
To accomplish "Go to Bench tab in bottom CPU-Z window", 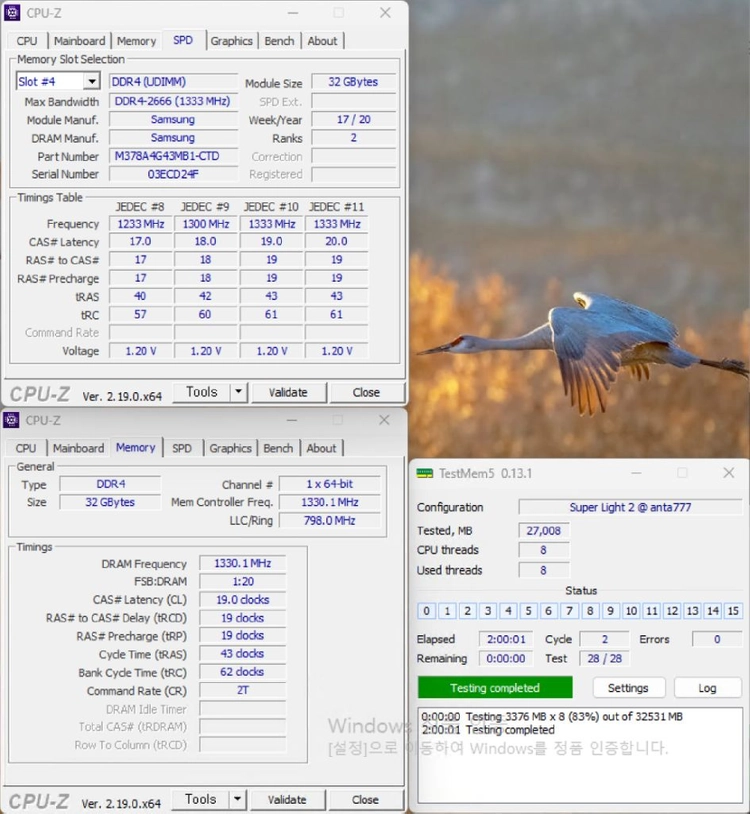I will pyautogui.click(x=278, y=448).
